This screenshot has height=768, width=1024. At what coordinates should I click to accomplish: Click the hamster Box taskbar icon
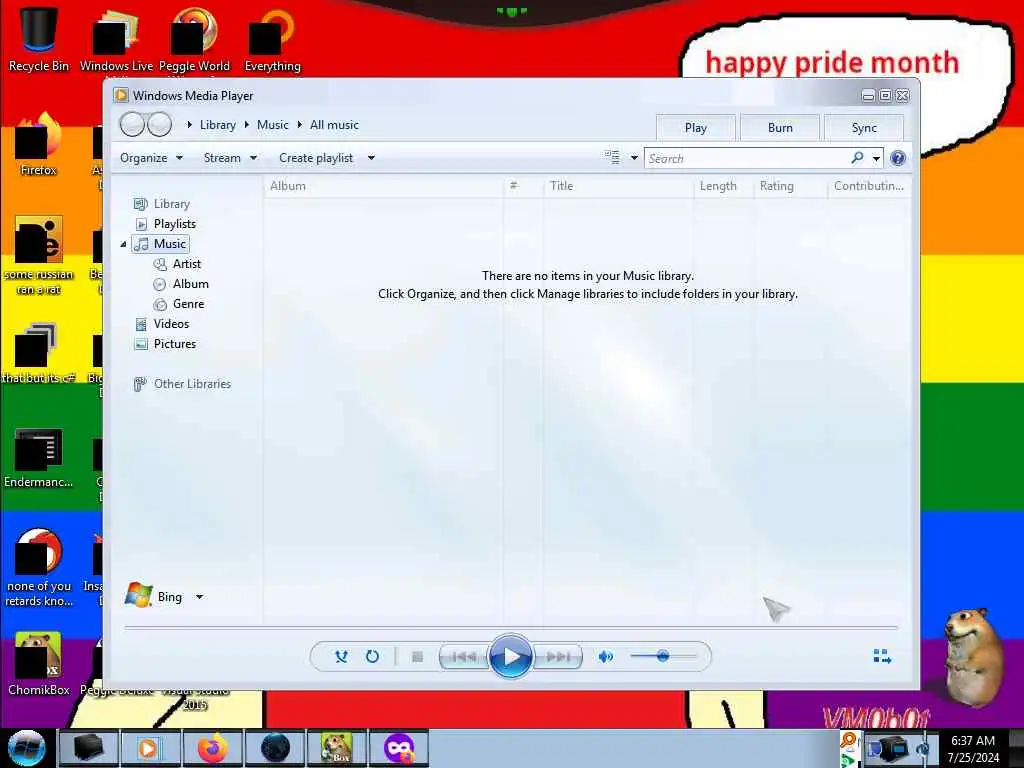[336, 748]
